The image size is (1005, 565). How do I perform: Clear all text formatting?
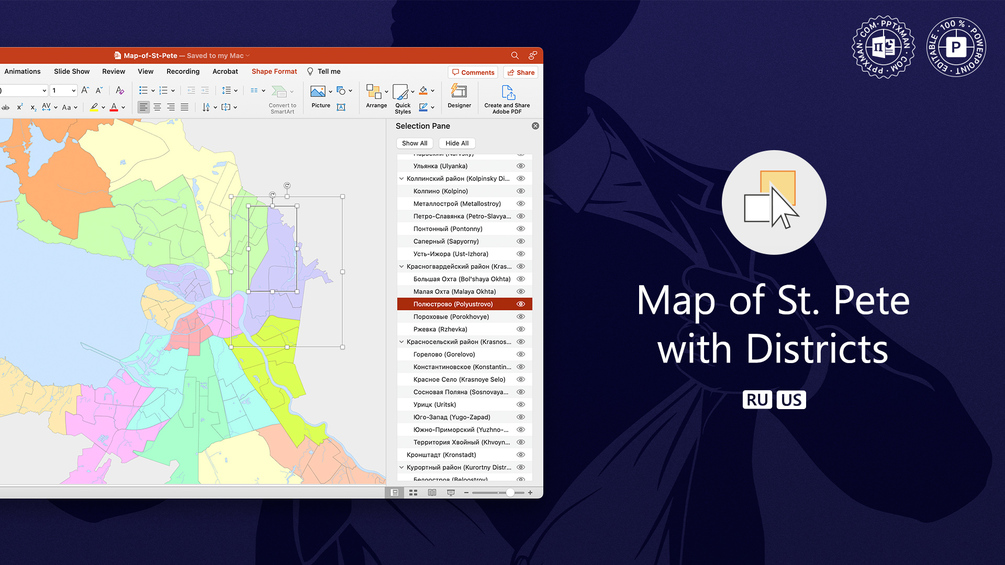tap(120, 90)
